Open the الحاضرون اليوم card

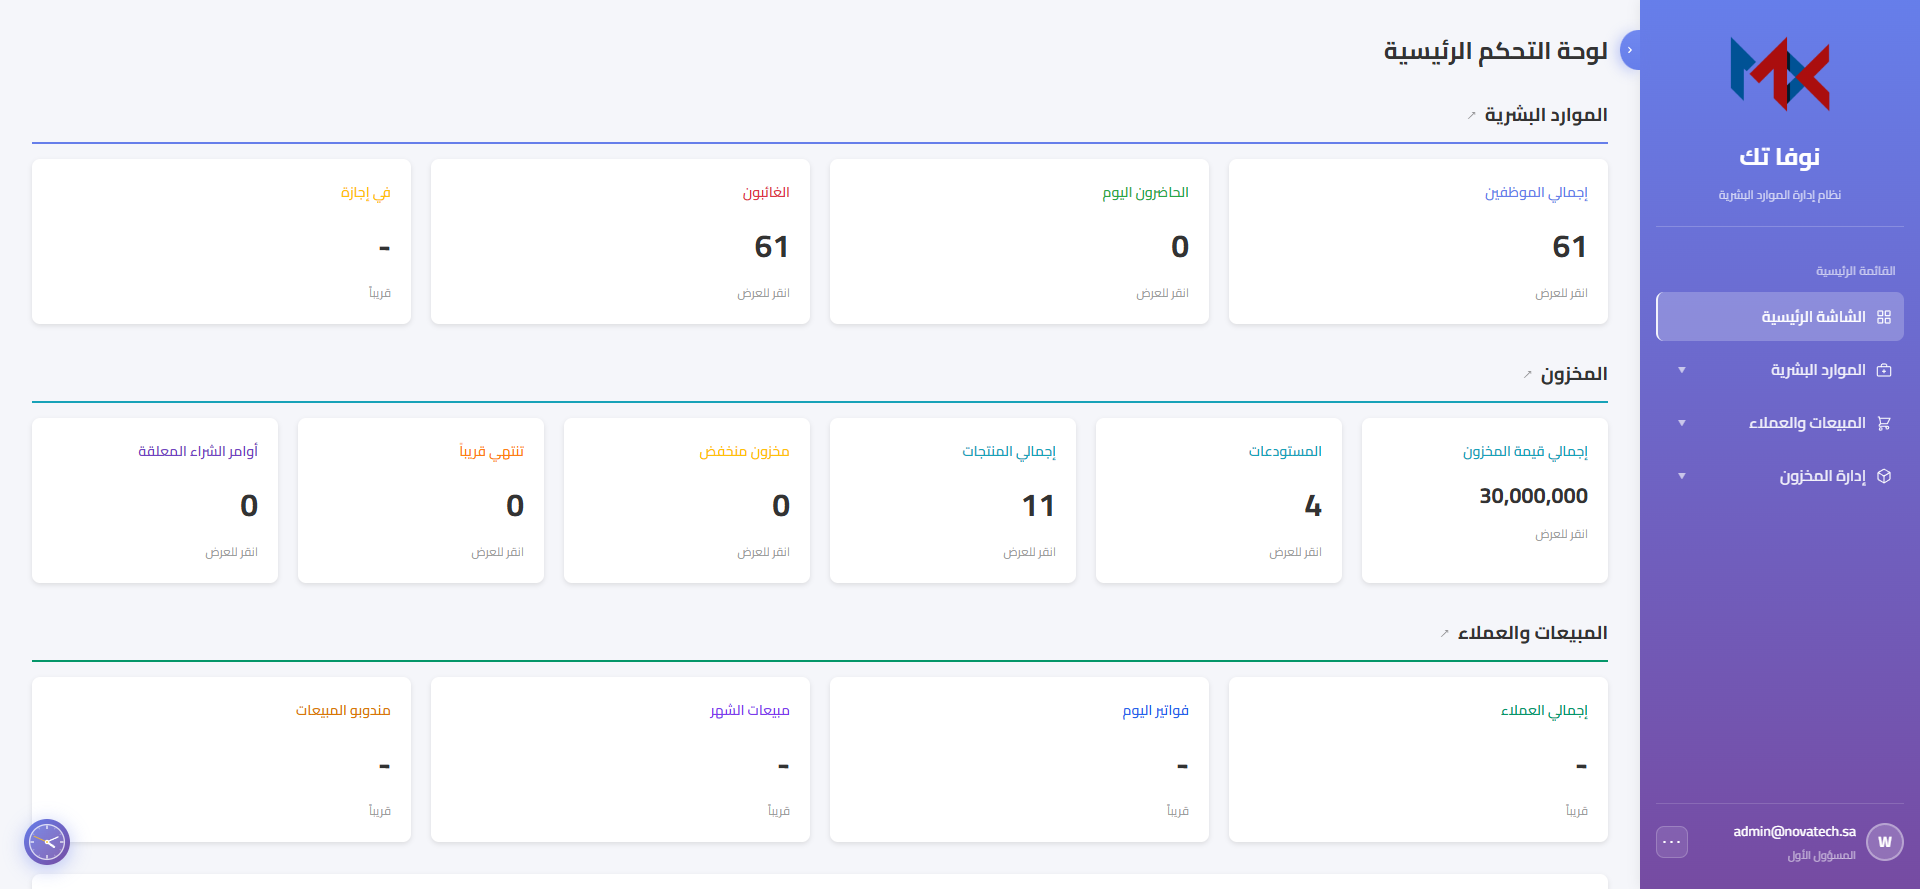(x=1019, y=241)
